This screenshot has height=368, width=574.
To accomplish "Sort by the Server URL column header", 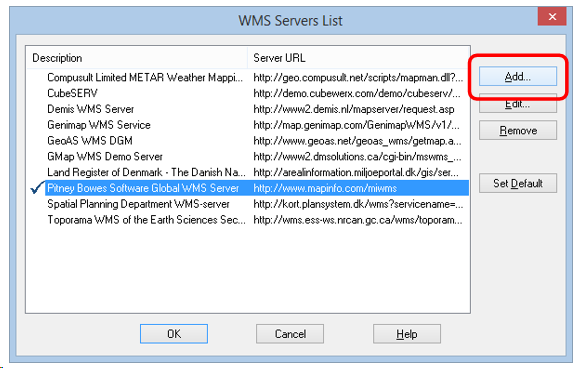I will point(358,58).
